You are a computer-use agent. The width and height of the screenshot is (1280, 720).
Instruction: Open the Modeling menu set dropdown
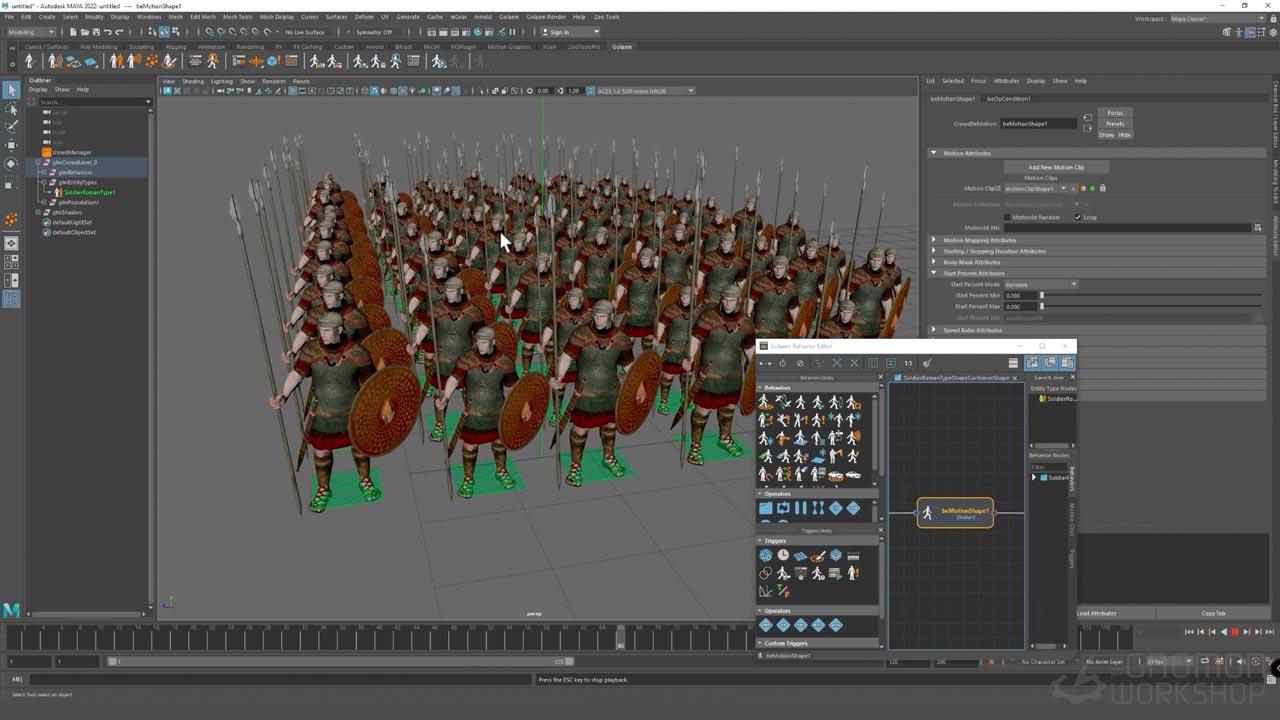click(32, 32)
